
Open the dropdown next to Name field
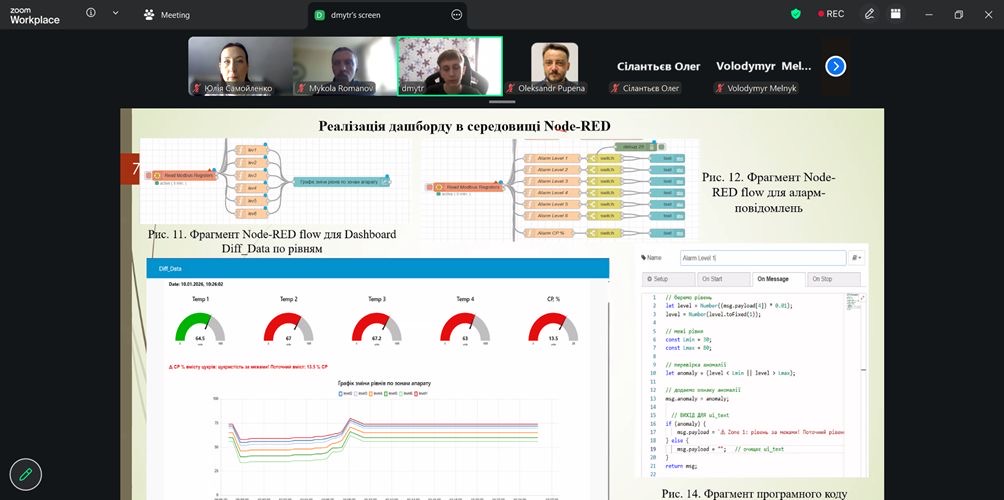856,257
